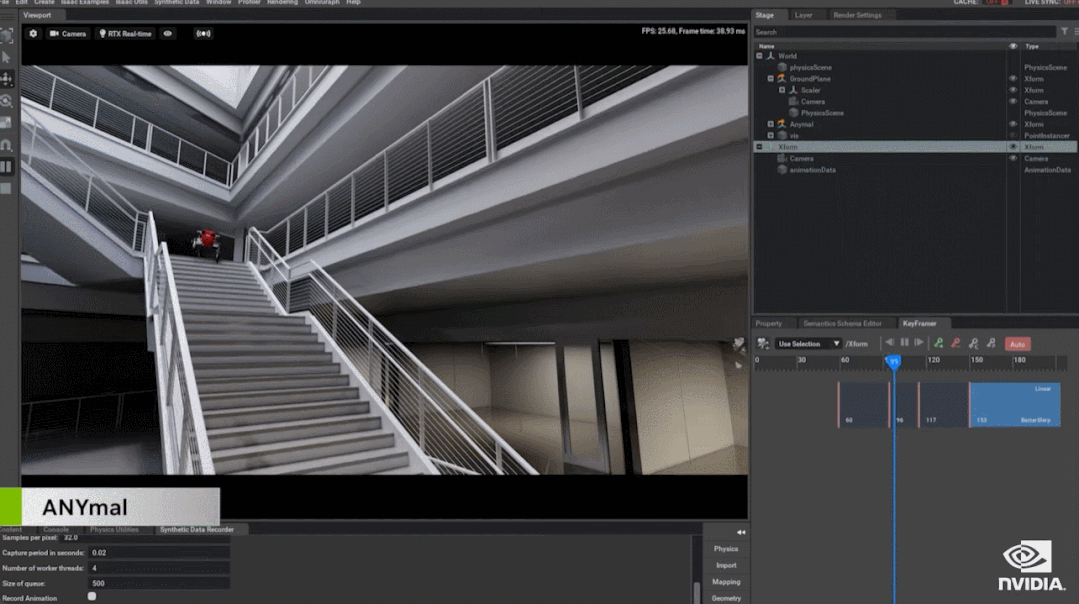Click the Capture period in seconds field
This screenshot has height=604, width=1079.
(160, 552)
